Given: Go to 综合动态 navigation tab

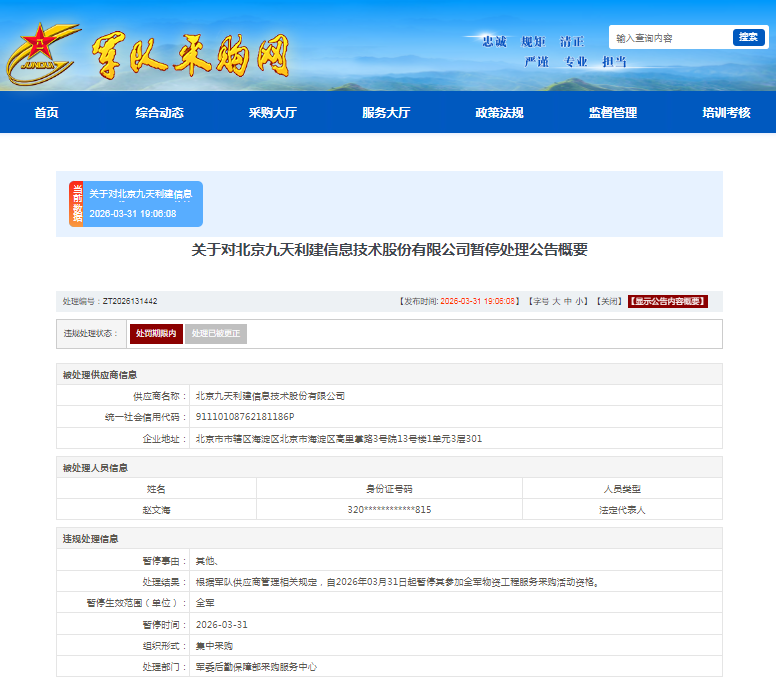Looking at the screenshot, I should coord(160,113).
